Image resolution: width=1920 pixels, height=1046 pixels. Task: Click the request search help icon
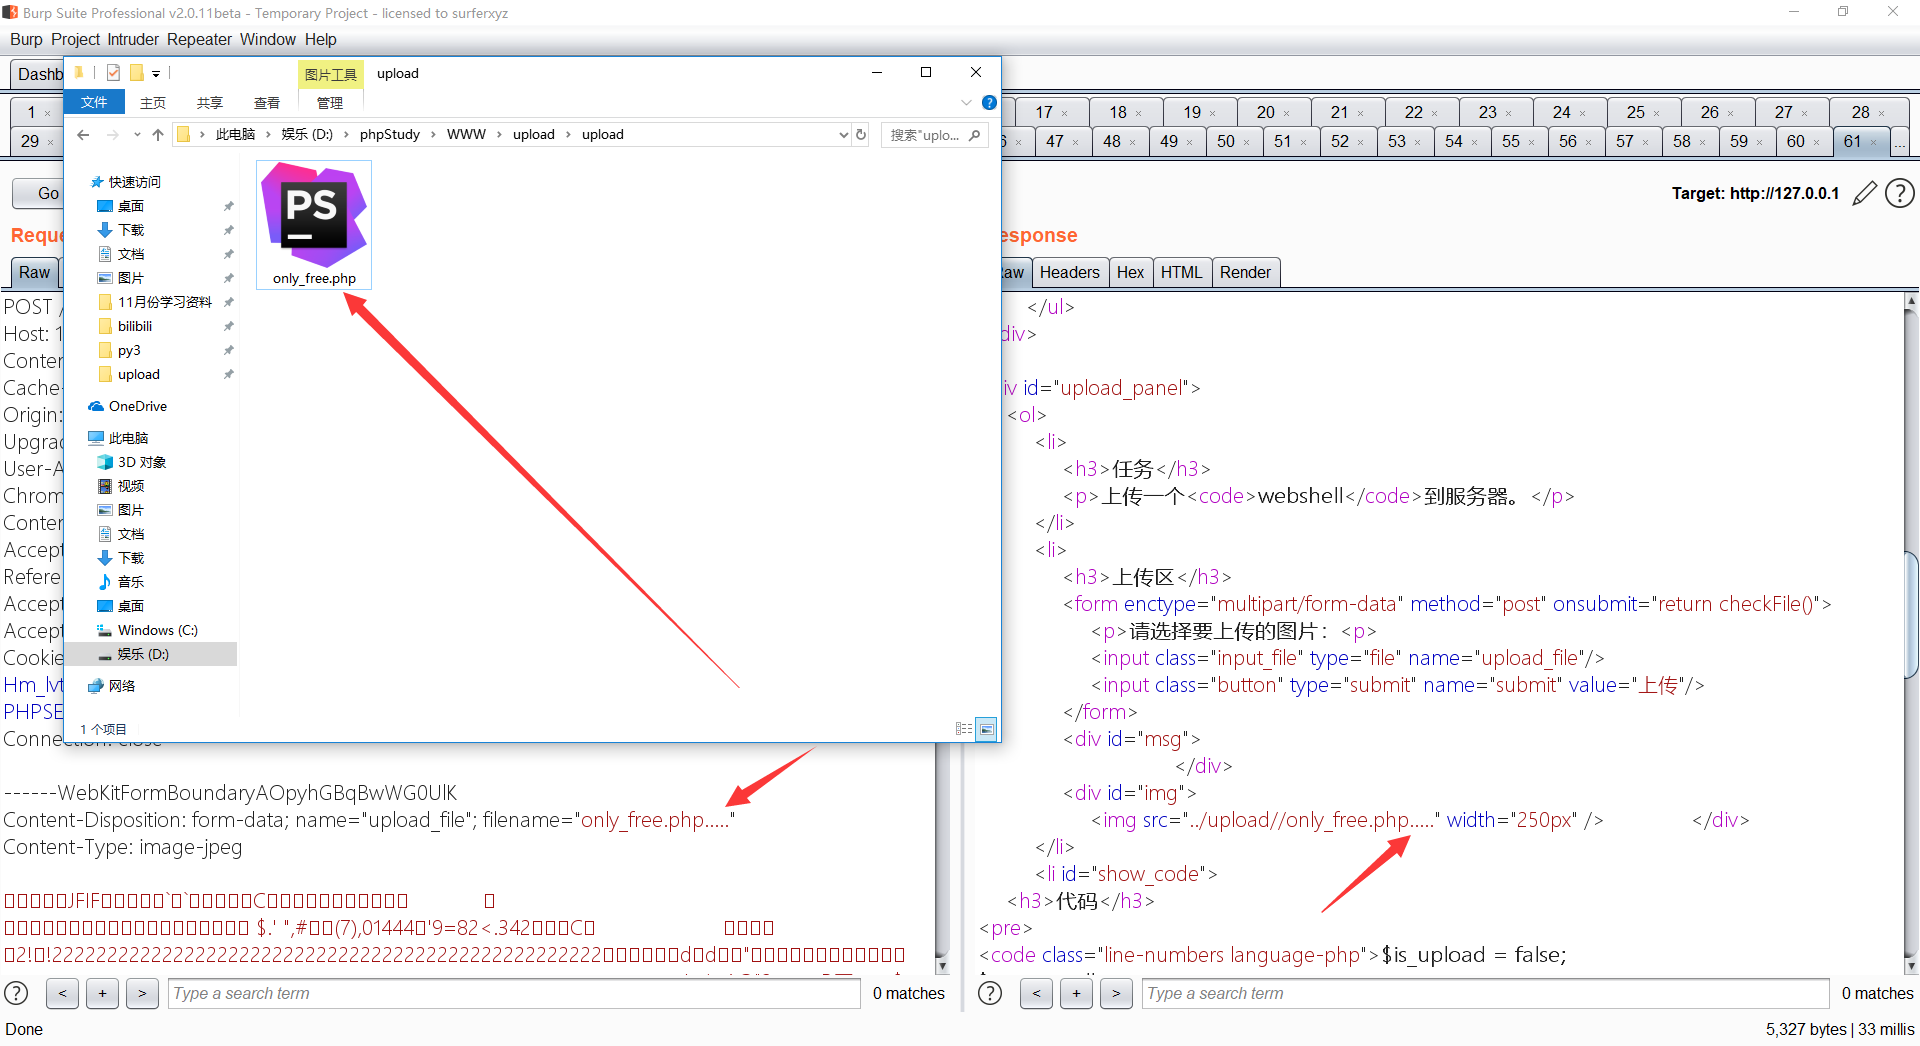point(17,993)
